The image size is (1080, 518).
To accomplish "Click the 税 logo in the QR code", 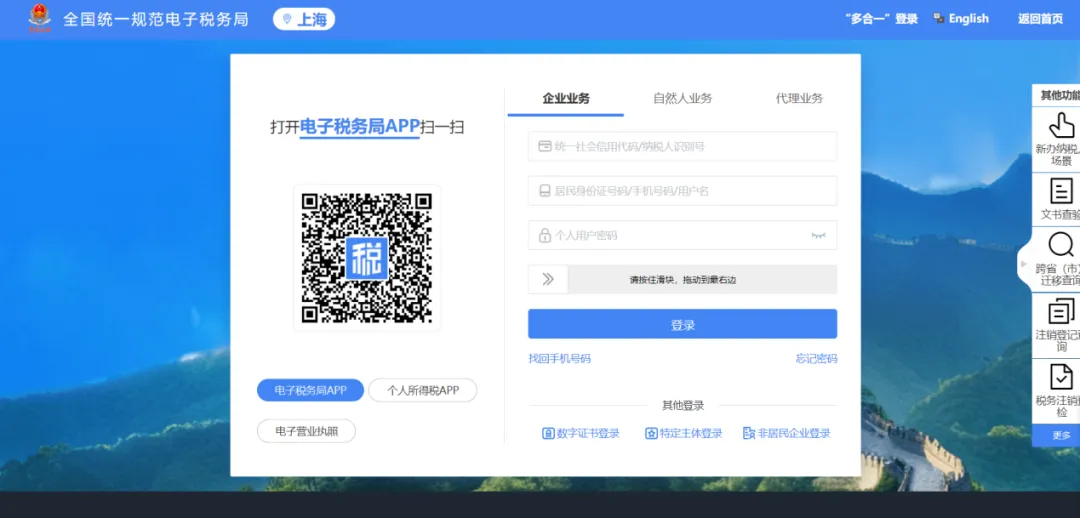I will (367, 258).
